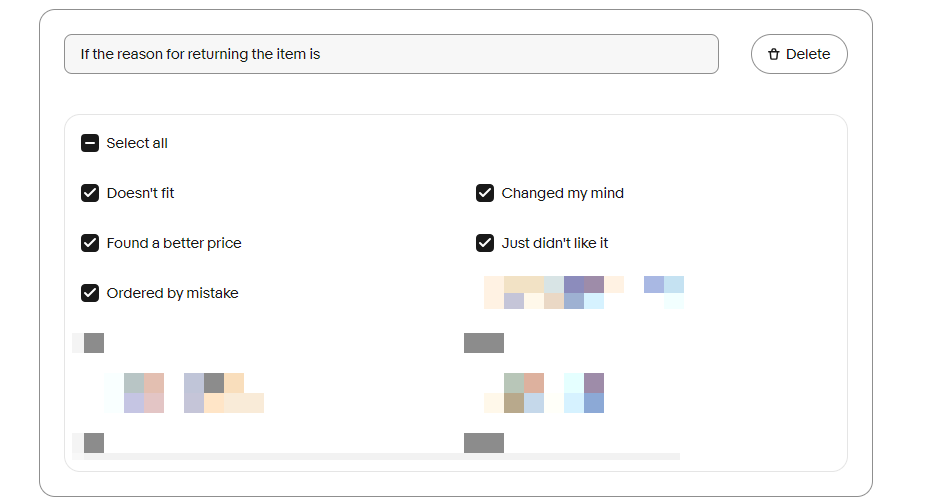
Task: Uncheck the Doesn't fit checkbox
Action: tap(90, 193)
